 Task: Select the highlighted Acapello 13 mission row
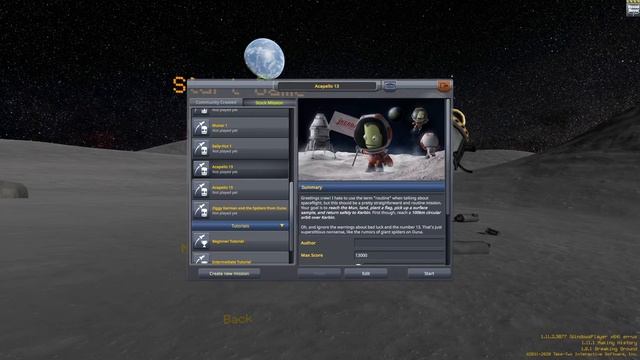point(240,169)
